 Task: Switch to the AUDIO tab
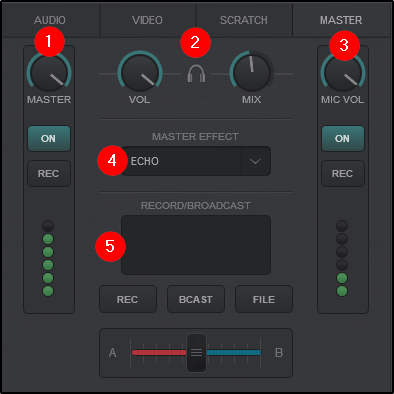(50, 20)
